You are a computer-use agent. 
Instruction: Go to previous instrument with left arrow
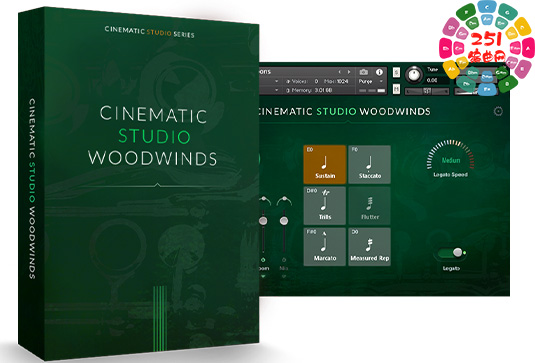339,72
